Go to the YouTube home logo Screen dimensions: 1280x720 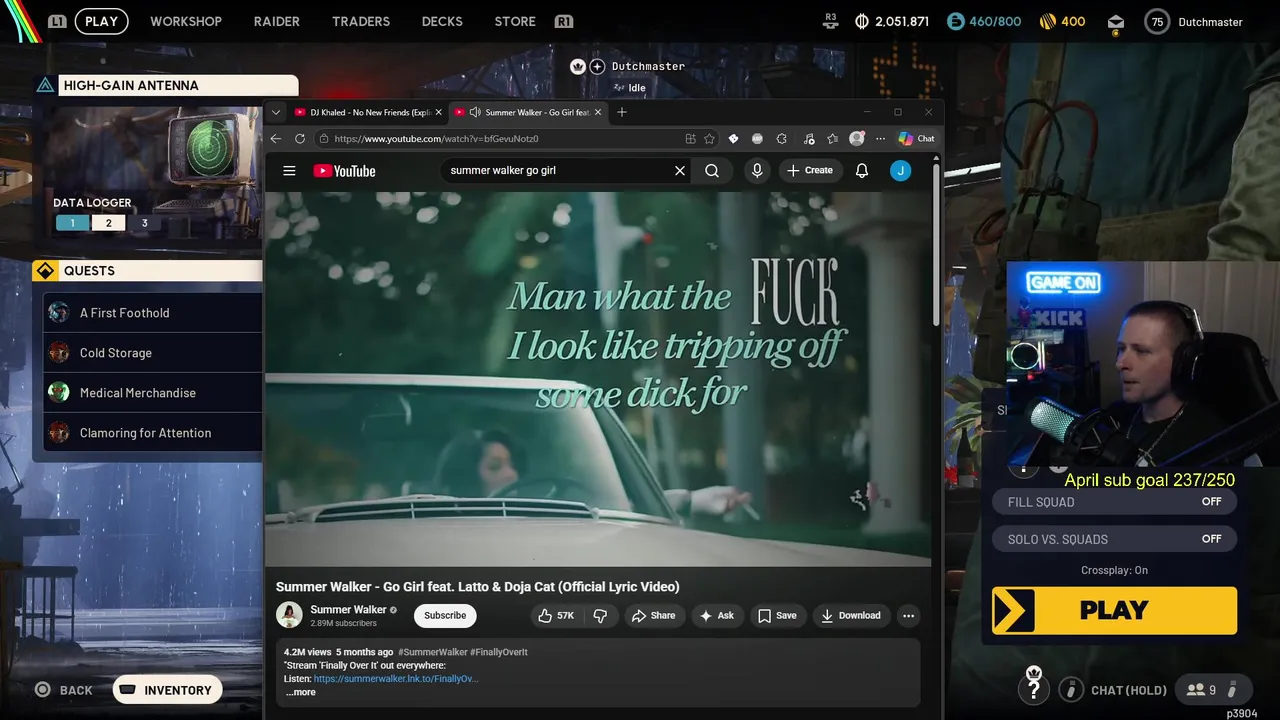344,171
